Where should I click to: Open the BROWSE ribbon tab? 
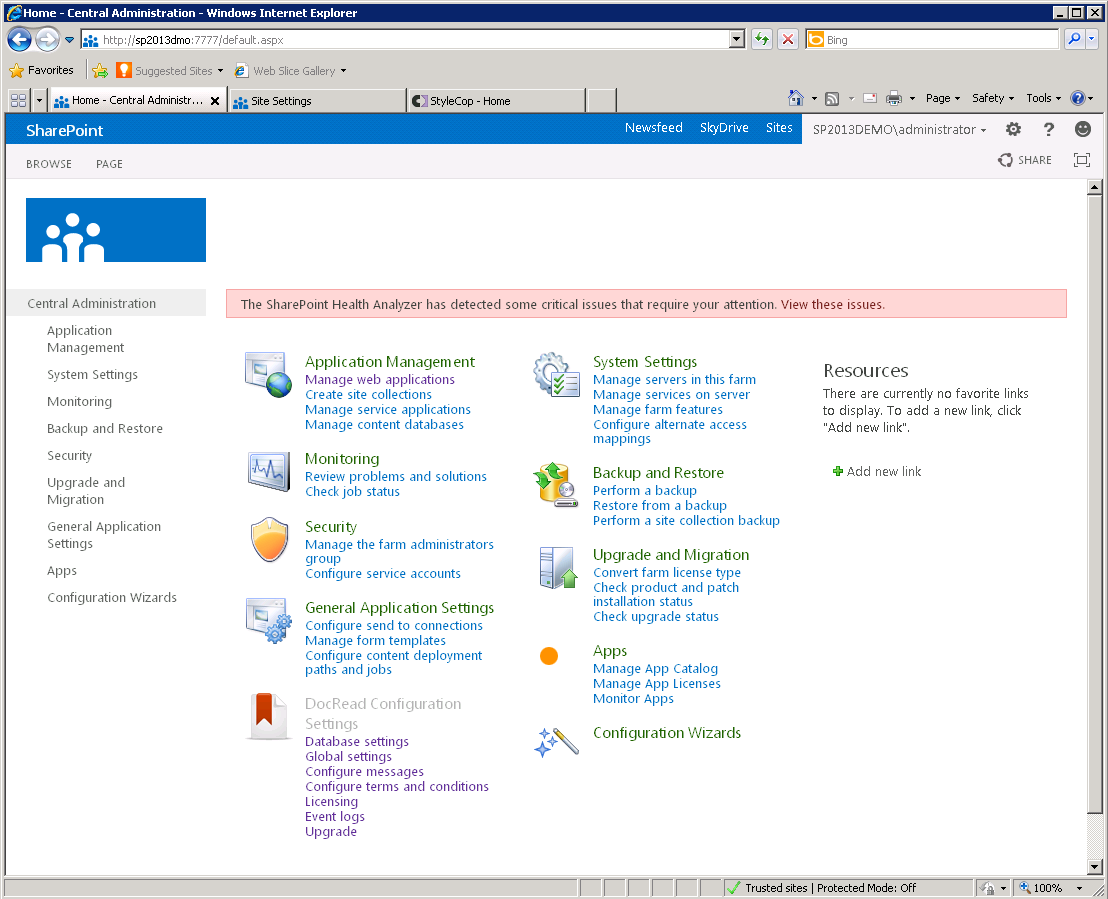49,164
